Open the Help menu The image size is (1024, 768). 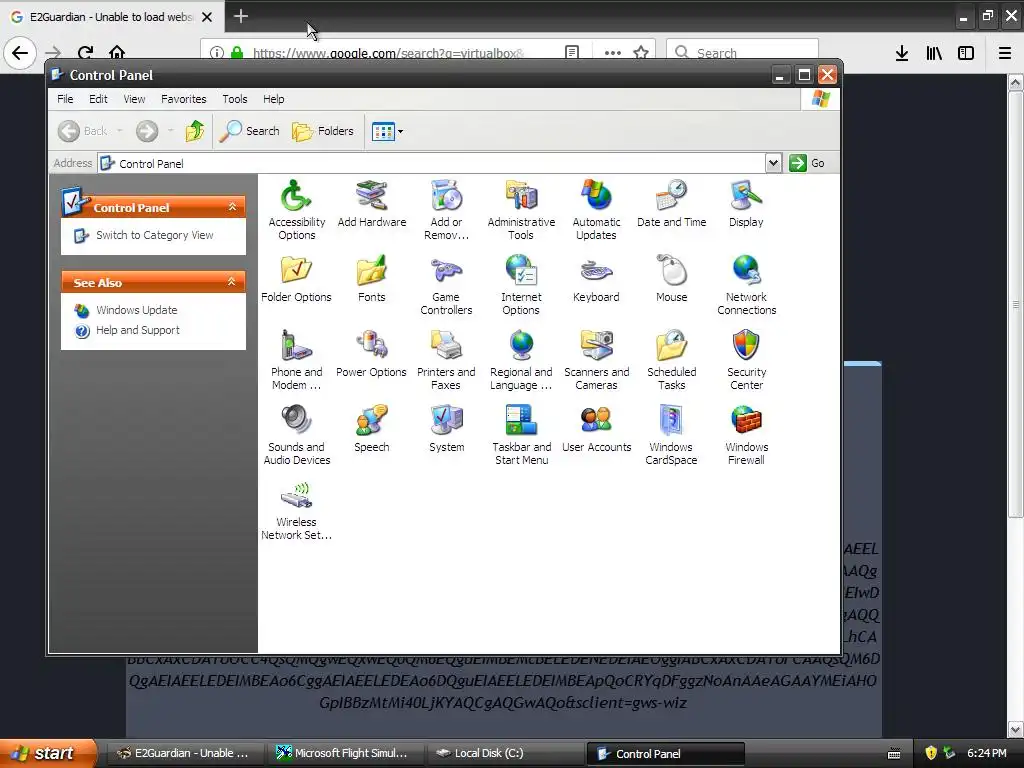tap(274, 99)
